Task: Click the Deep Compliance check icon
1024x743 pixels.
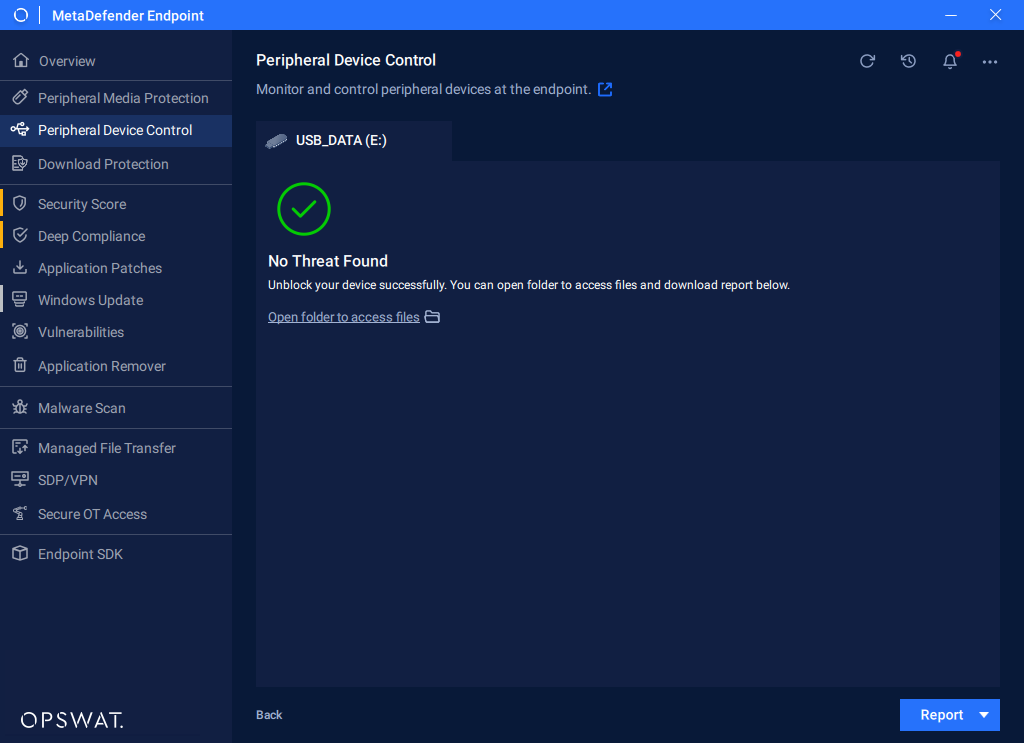Action: click(x=20, y=235)
